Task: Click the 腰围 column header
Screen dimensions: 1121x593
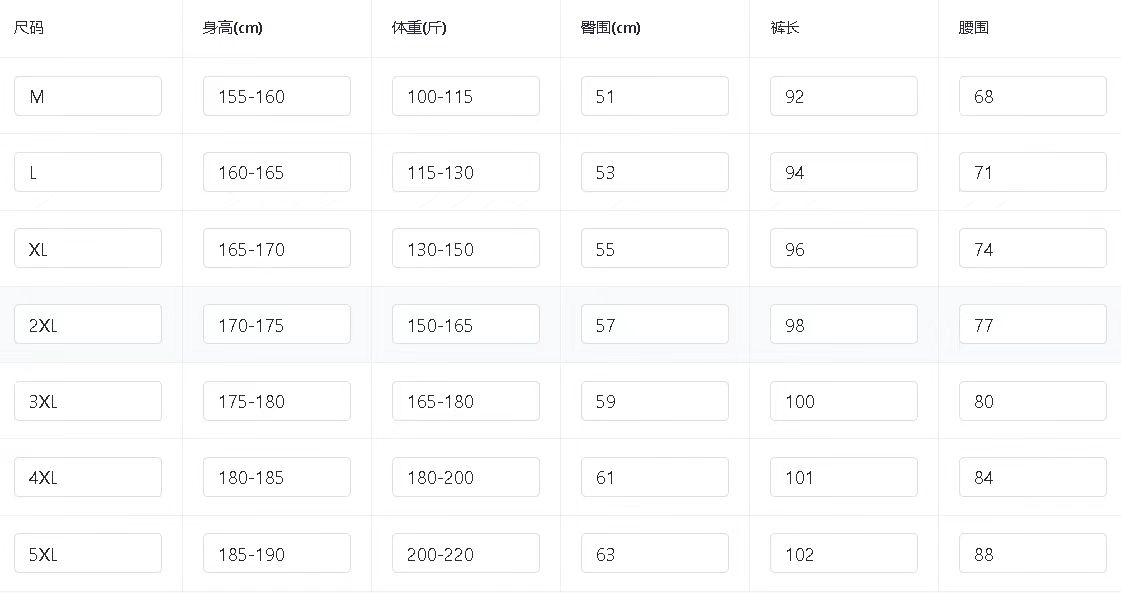Action: coord(974,28)
